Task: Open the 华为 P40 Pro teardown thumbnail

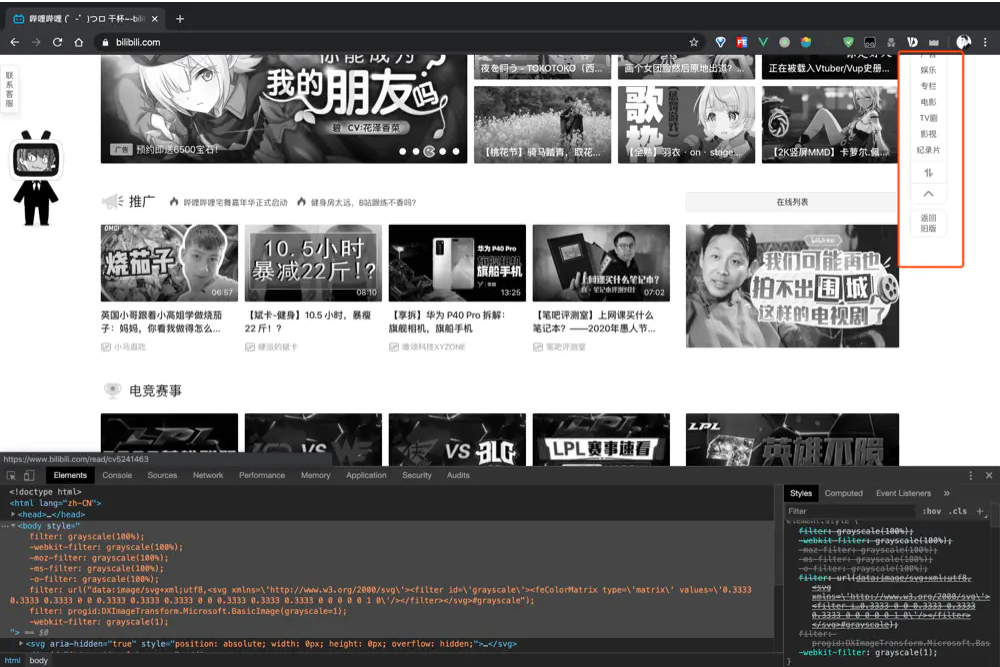Action: (457, 263)
